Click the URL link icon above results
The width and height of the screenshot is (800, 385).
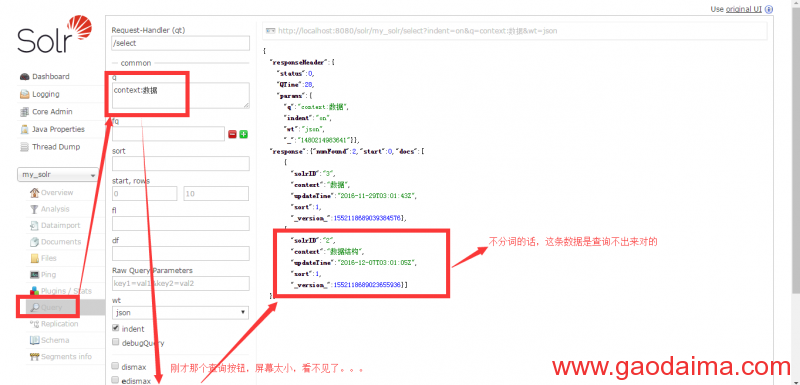point(270,31)
